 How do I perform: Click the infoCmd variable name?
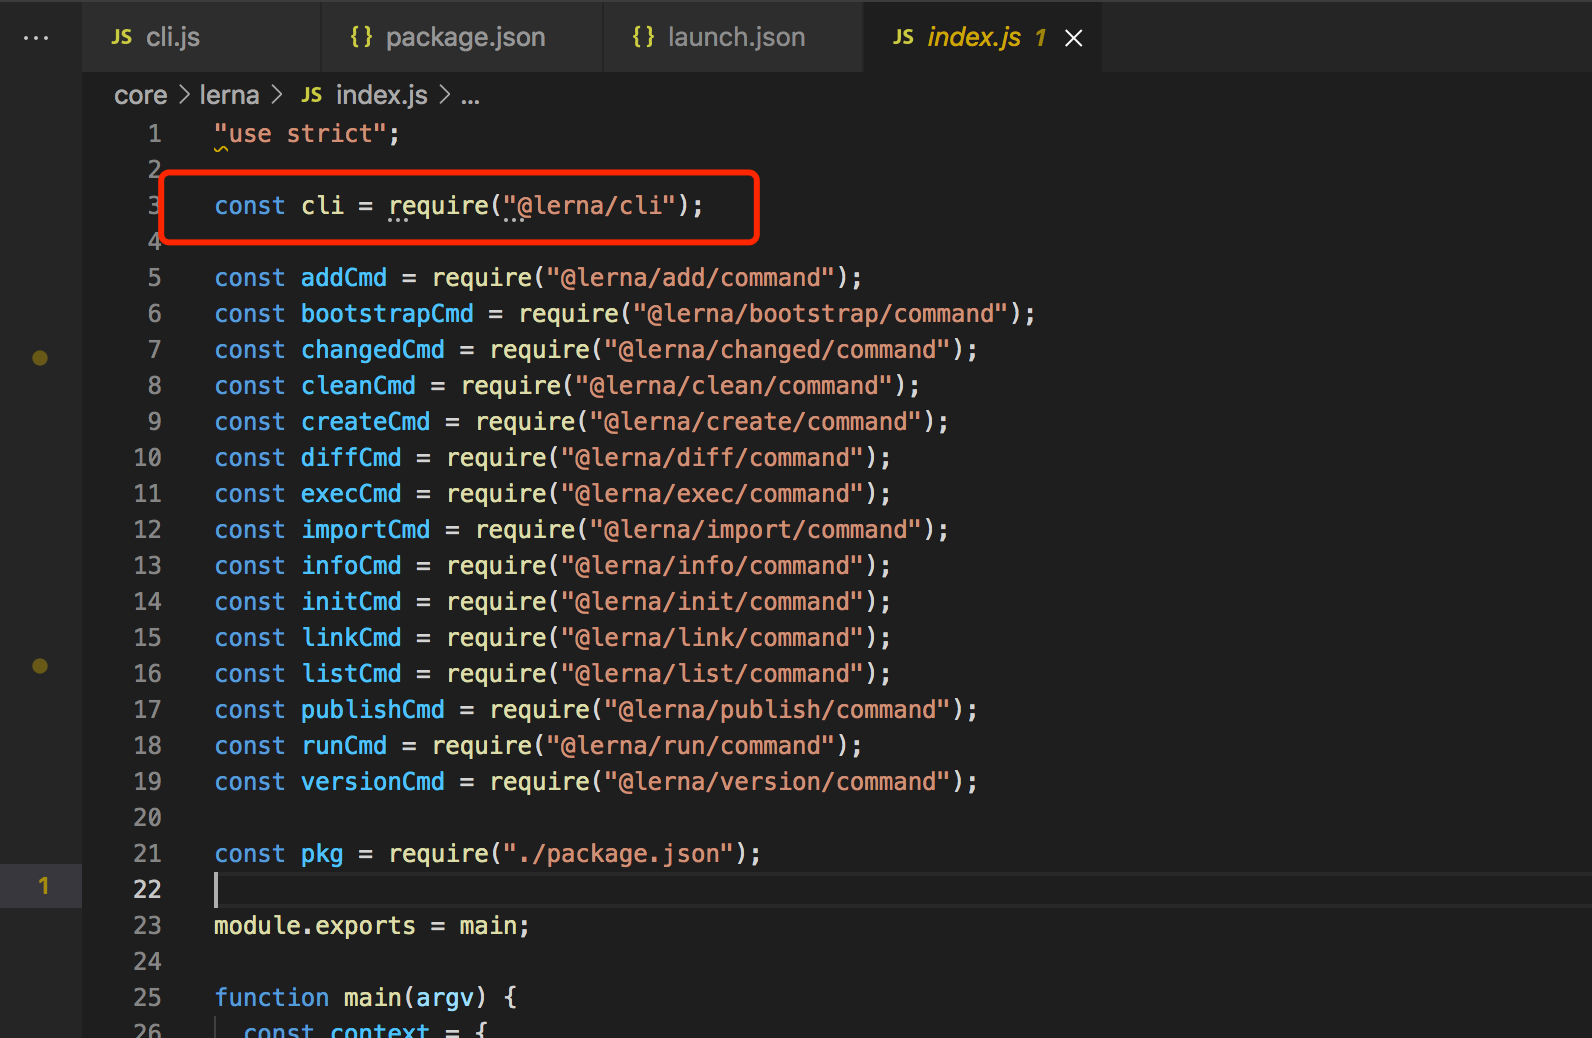[351, 566]
